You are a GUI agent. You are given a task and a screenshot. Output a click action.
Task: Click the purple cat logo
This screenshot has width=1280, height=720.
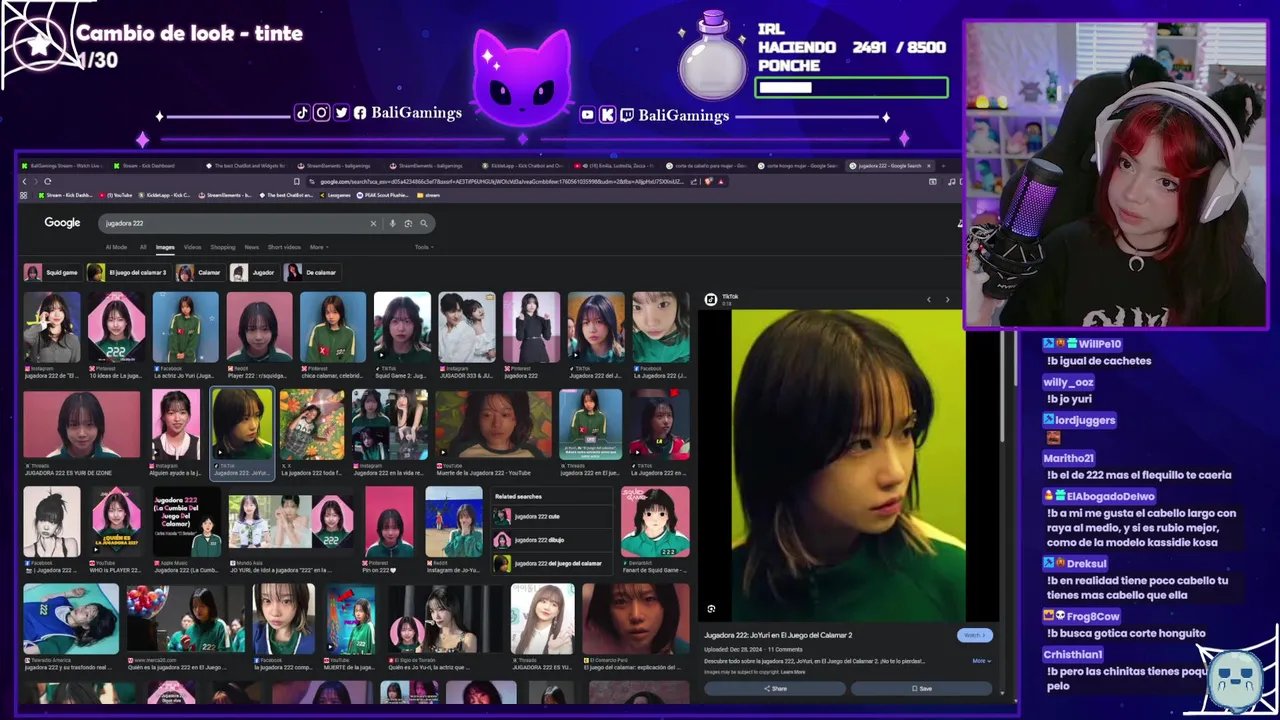coord(522,76)
